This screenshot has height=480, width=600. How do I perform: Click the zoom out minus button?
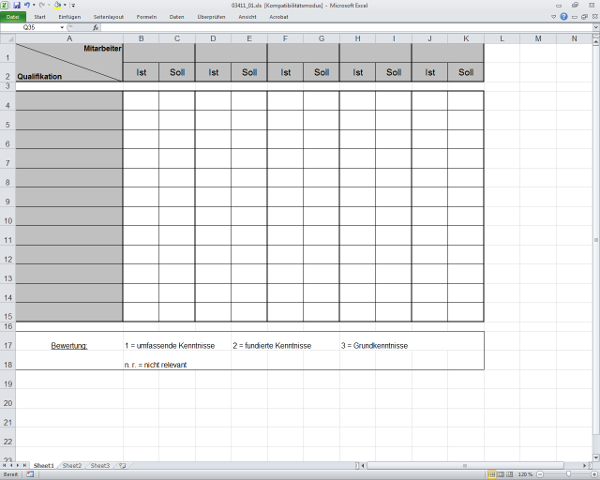pyautogui.click(x=539, y=474)
